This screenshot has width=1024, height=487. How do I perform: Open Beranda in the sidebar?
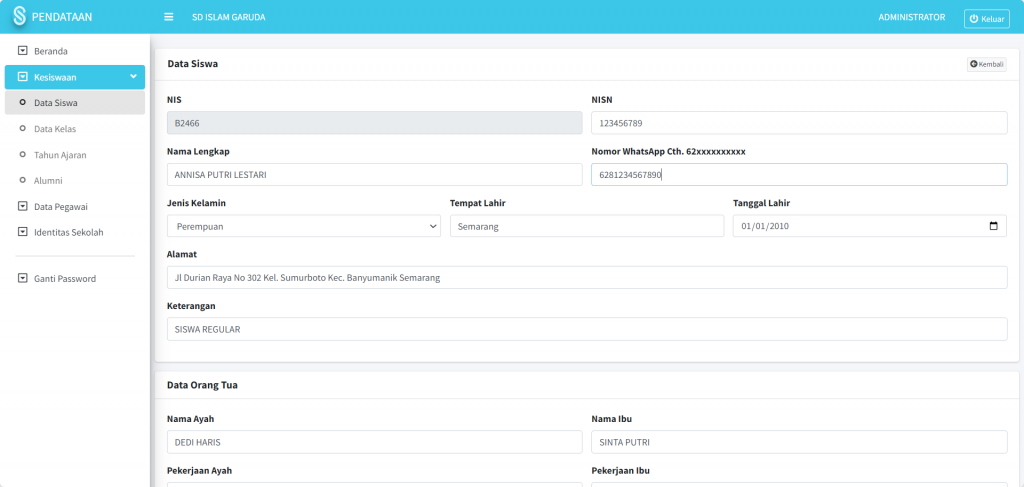[x=75, y=51]
